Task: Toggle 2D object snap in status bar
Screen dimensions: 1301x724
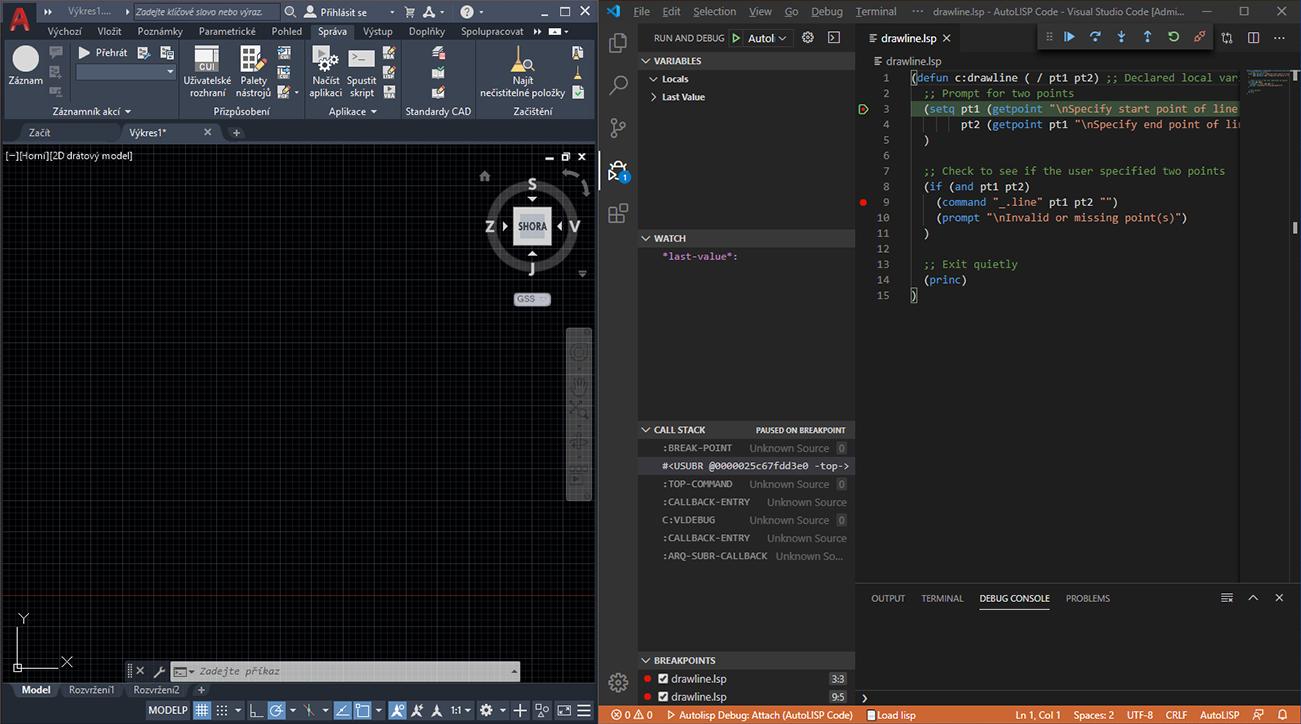Action: click(x=362, y=710)
